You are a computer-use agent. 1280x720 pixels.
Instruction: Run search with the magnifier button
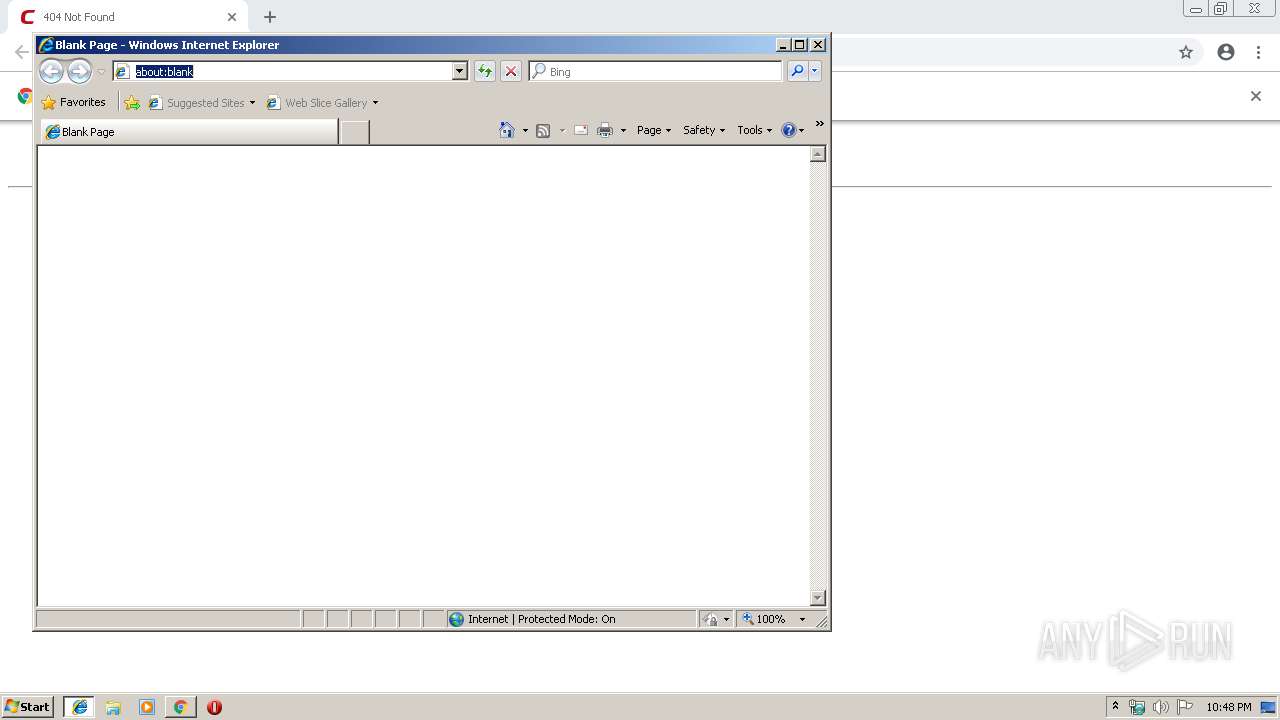(797, 71)
